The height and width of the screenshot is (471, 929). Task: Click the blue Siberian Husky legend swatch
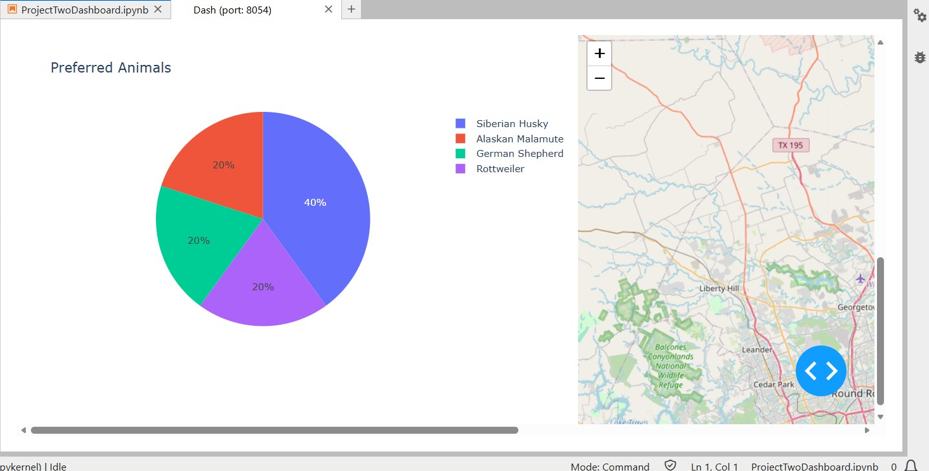coord(460,123)
